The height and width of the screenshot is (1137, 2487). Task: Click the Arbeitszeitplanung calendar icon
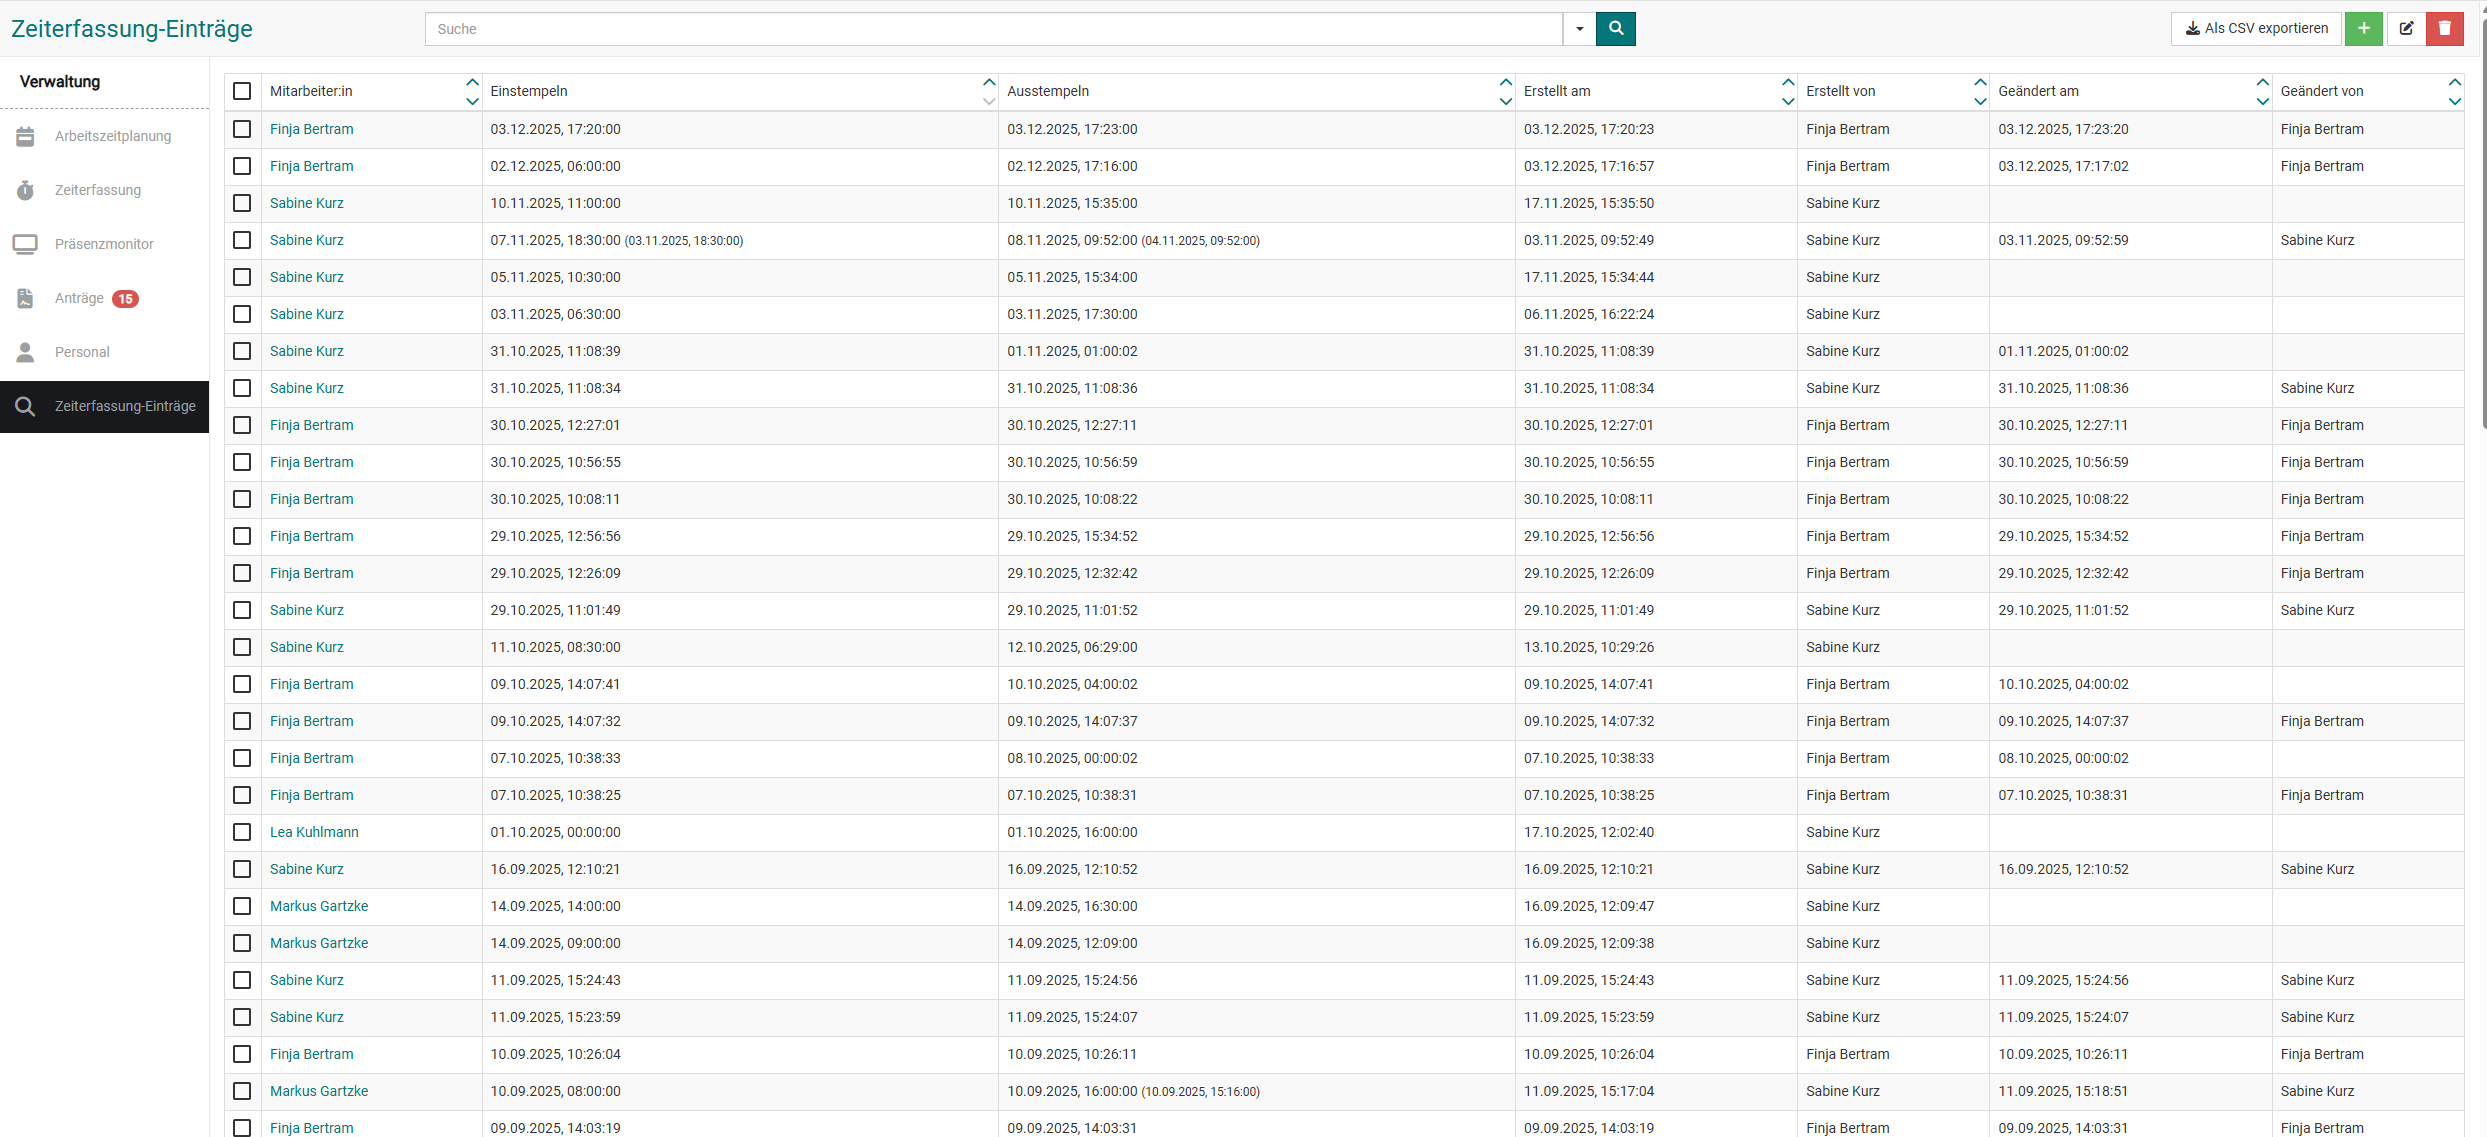(25, 136)
